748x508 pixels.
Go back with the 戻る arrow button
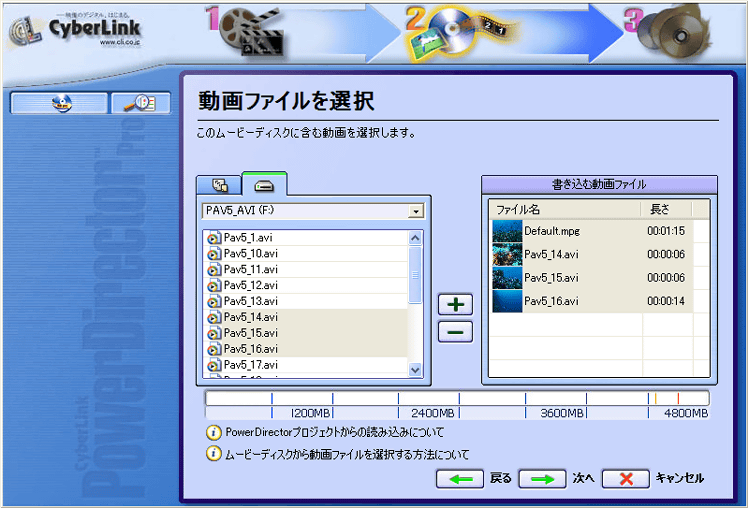click(461, 479)
